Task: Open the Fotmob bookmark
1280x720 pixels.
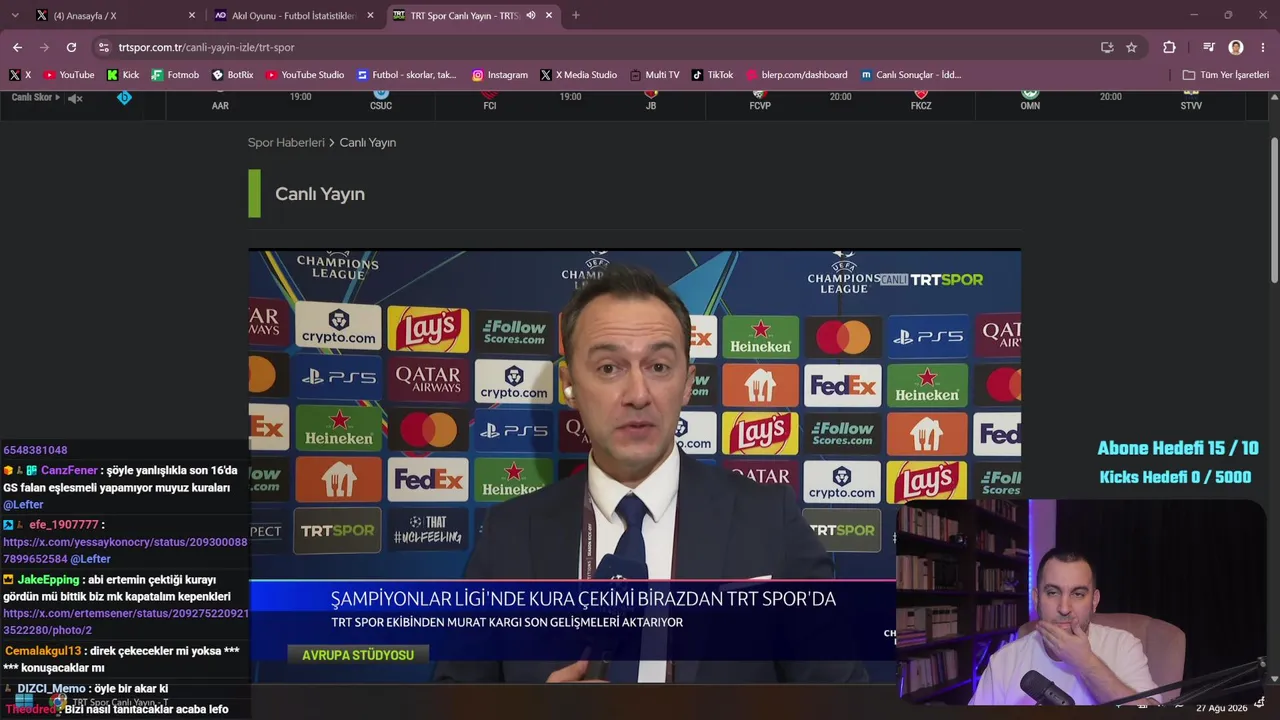Action: pyautogui.click(x=175, y=75)
